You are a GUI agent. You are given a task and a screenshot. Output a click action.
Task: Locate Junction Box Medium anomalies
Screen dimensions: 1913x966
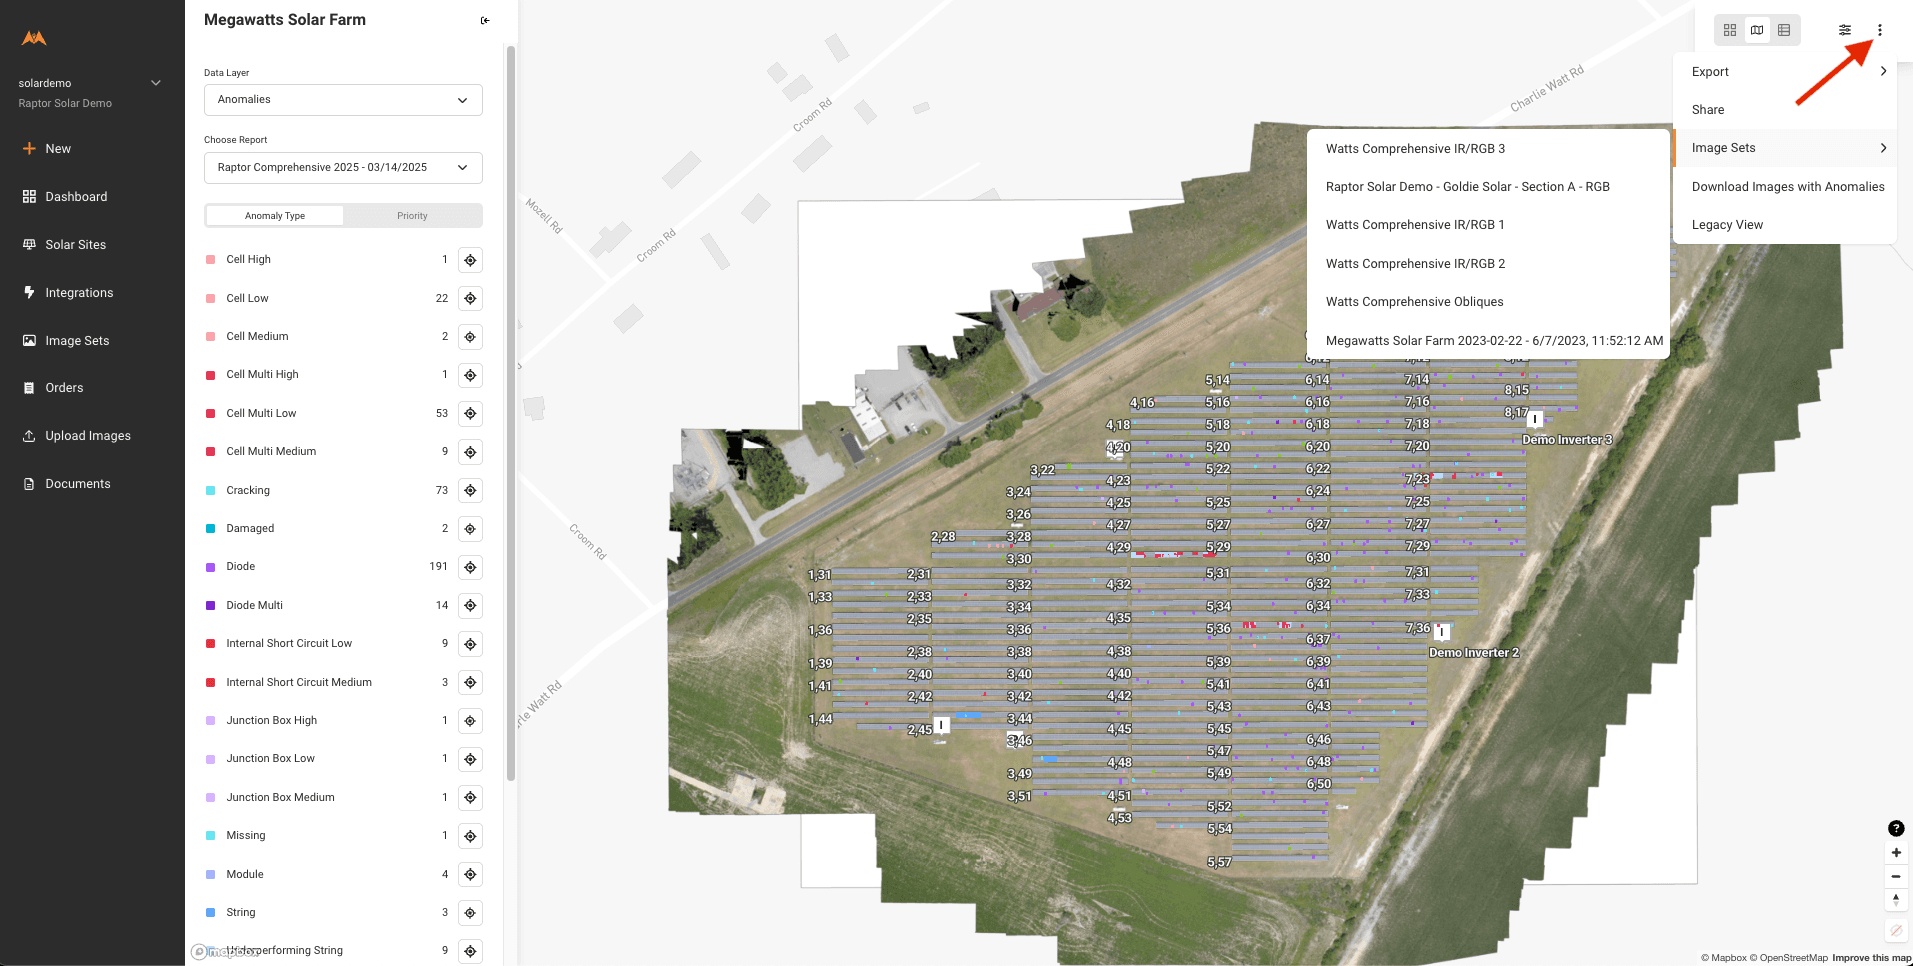470,797
